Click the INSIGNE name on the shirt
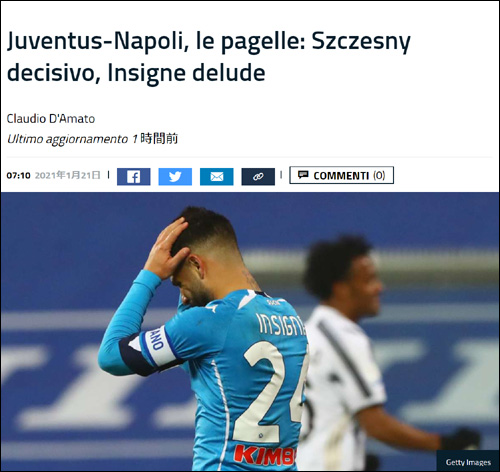The height and width of the screenshot is (472, 500). point(281,324)
